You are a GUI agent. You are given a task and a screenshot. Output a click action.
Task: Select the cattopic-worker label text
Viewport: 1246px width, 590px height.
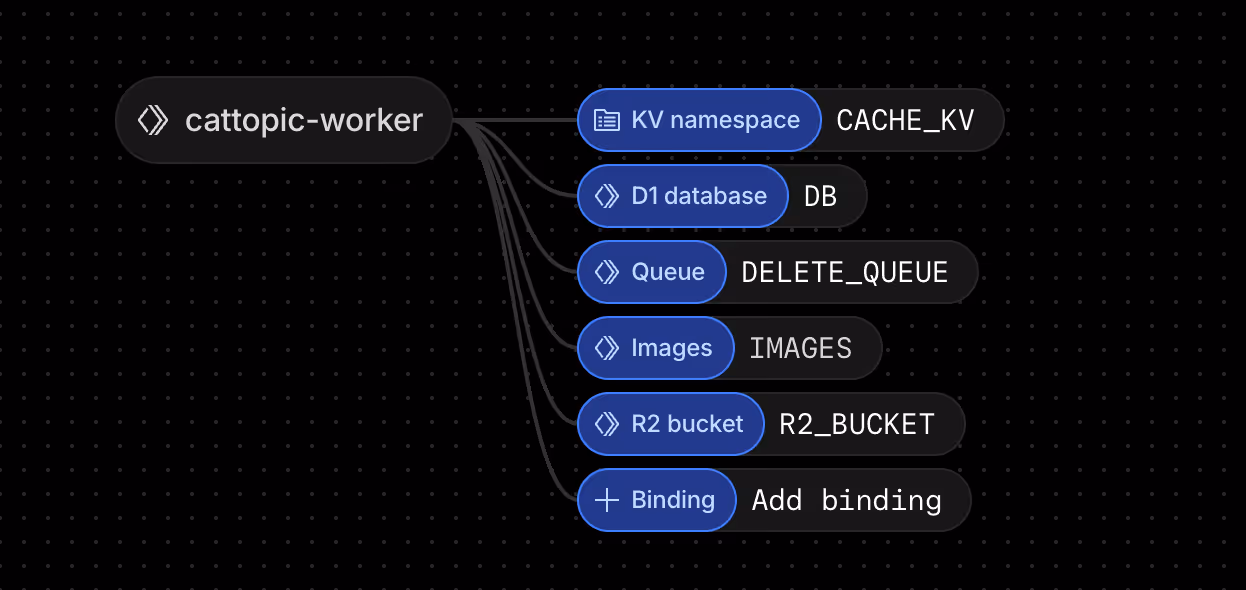(x=304, y=121)
